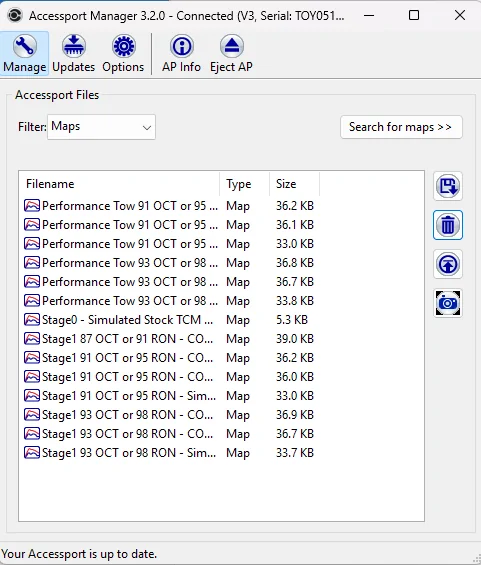Click the 5.3 KB size cell
Viewport: 481px width, 565px height.
click(x=292, y=320)
